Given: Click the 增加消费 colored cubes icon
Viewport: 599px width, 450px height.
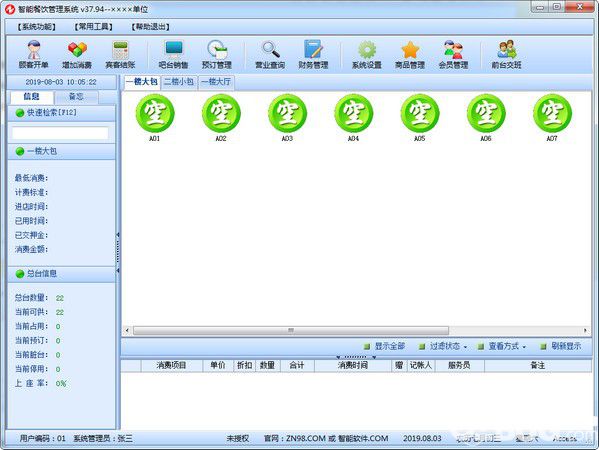Looking at the screenshot, I should point(77,55).
